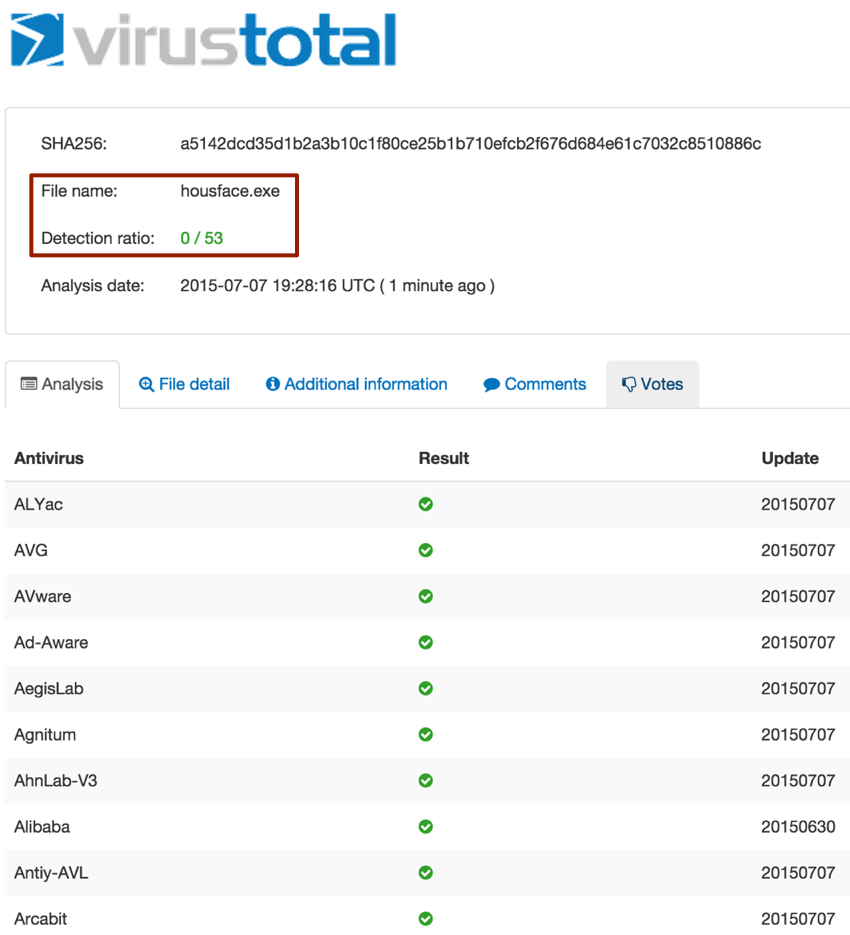
Task: Click the Update column header
Action: point(790,458)
